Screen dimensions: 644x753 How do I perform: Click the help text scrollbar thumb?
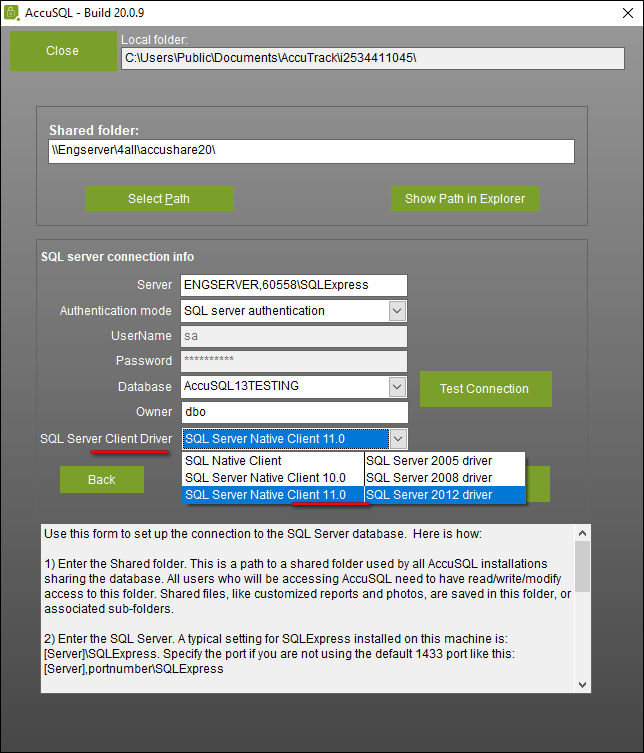coord(582,567)
